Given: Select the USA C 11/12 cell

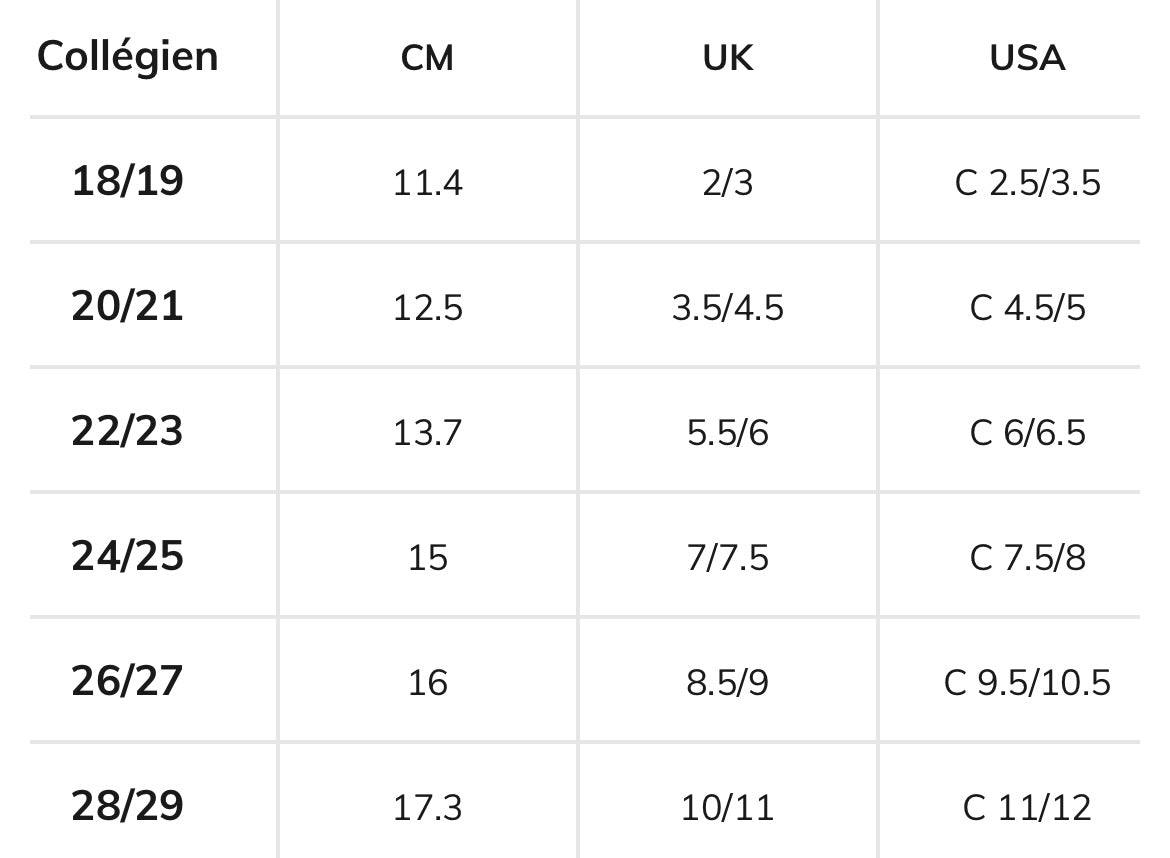Looking at the screenshot, I should [x=1027, y=807].
